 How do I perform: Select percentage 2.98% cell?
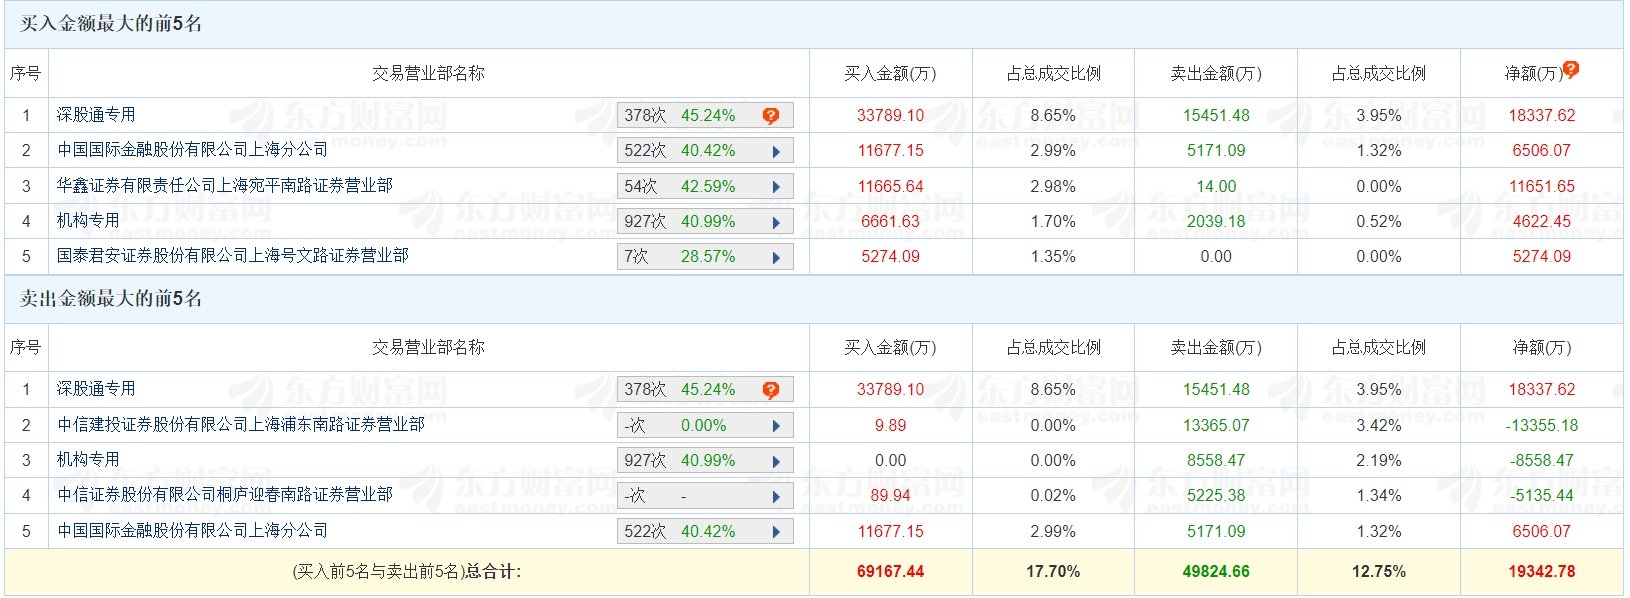pos(1053,186)
